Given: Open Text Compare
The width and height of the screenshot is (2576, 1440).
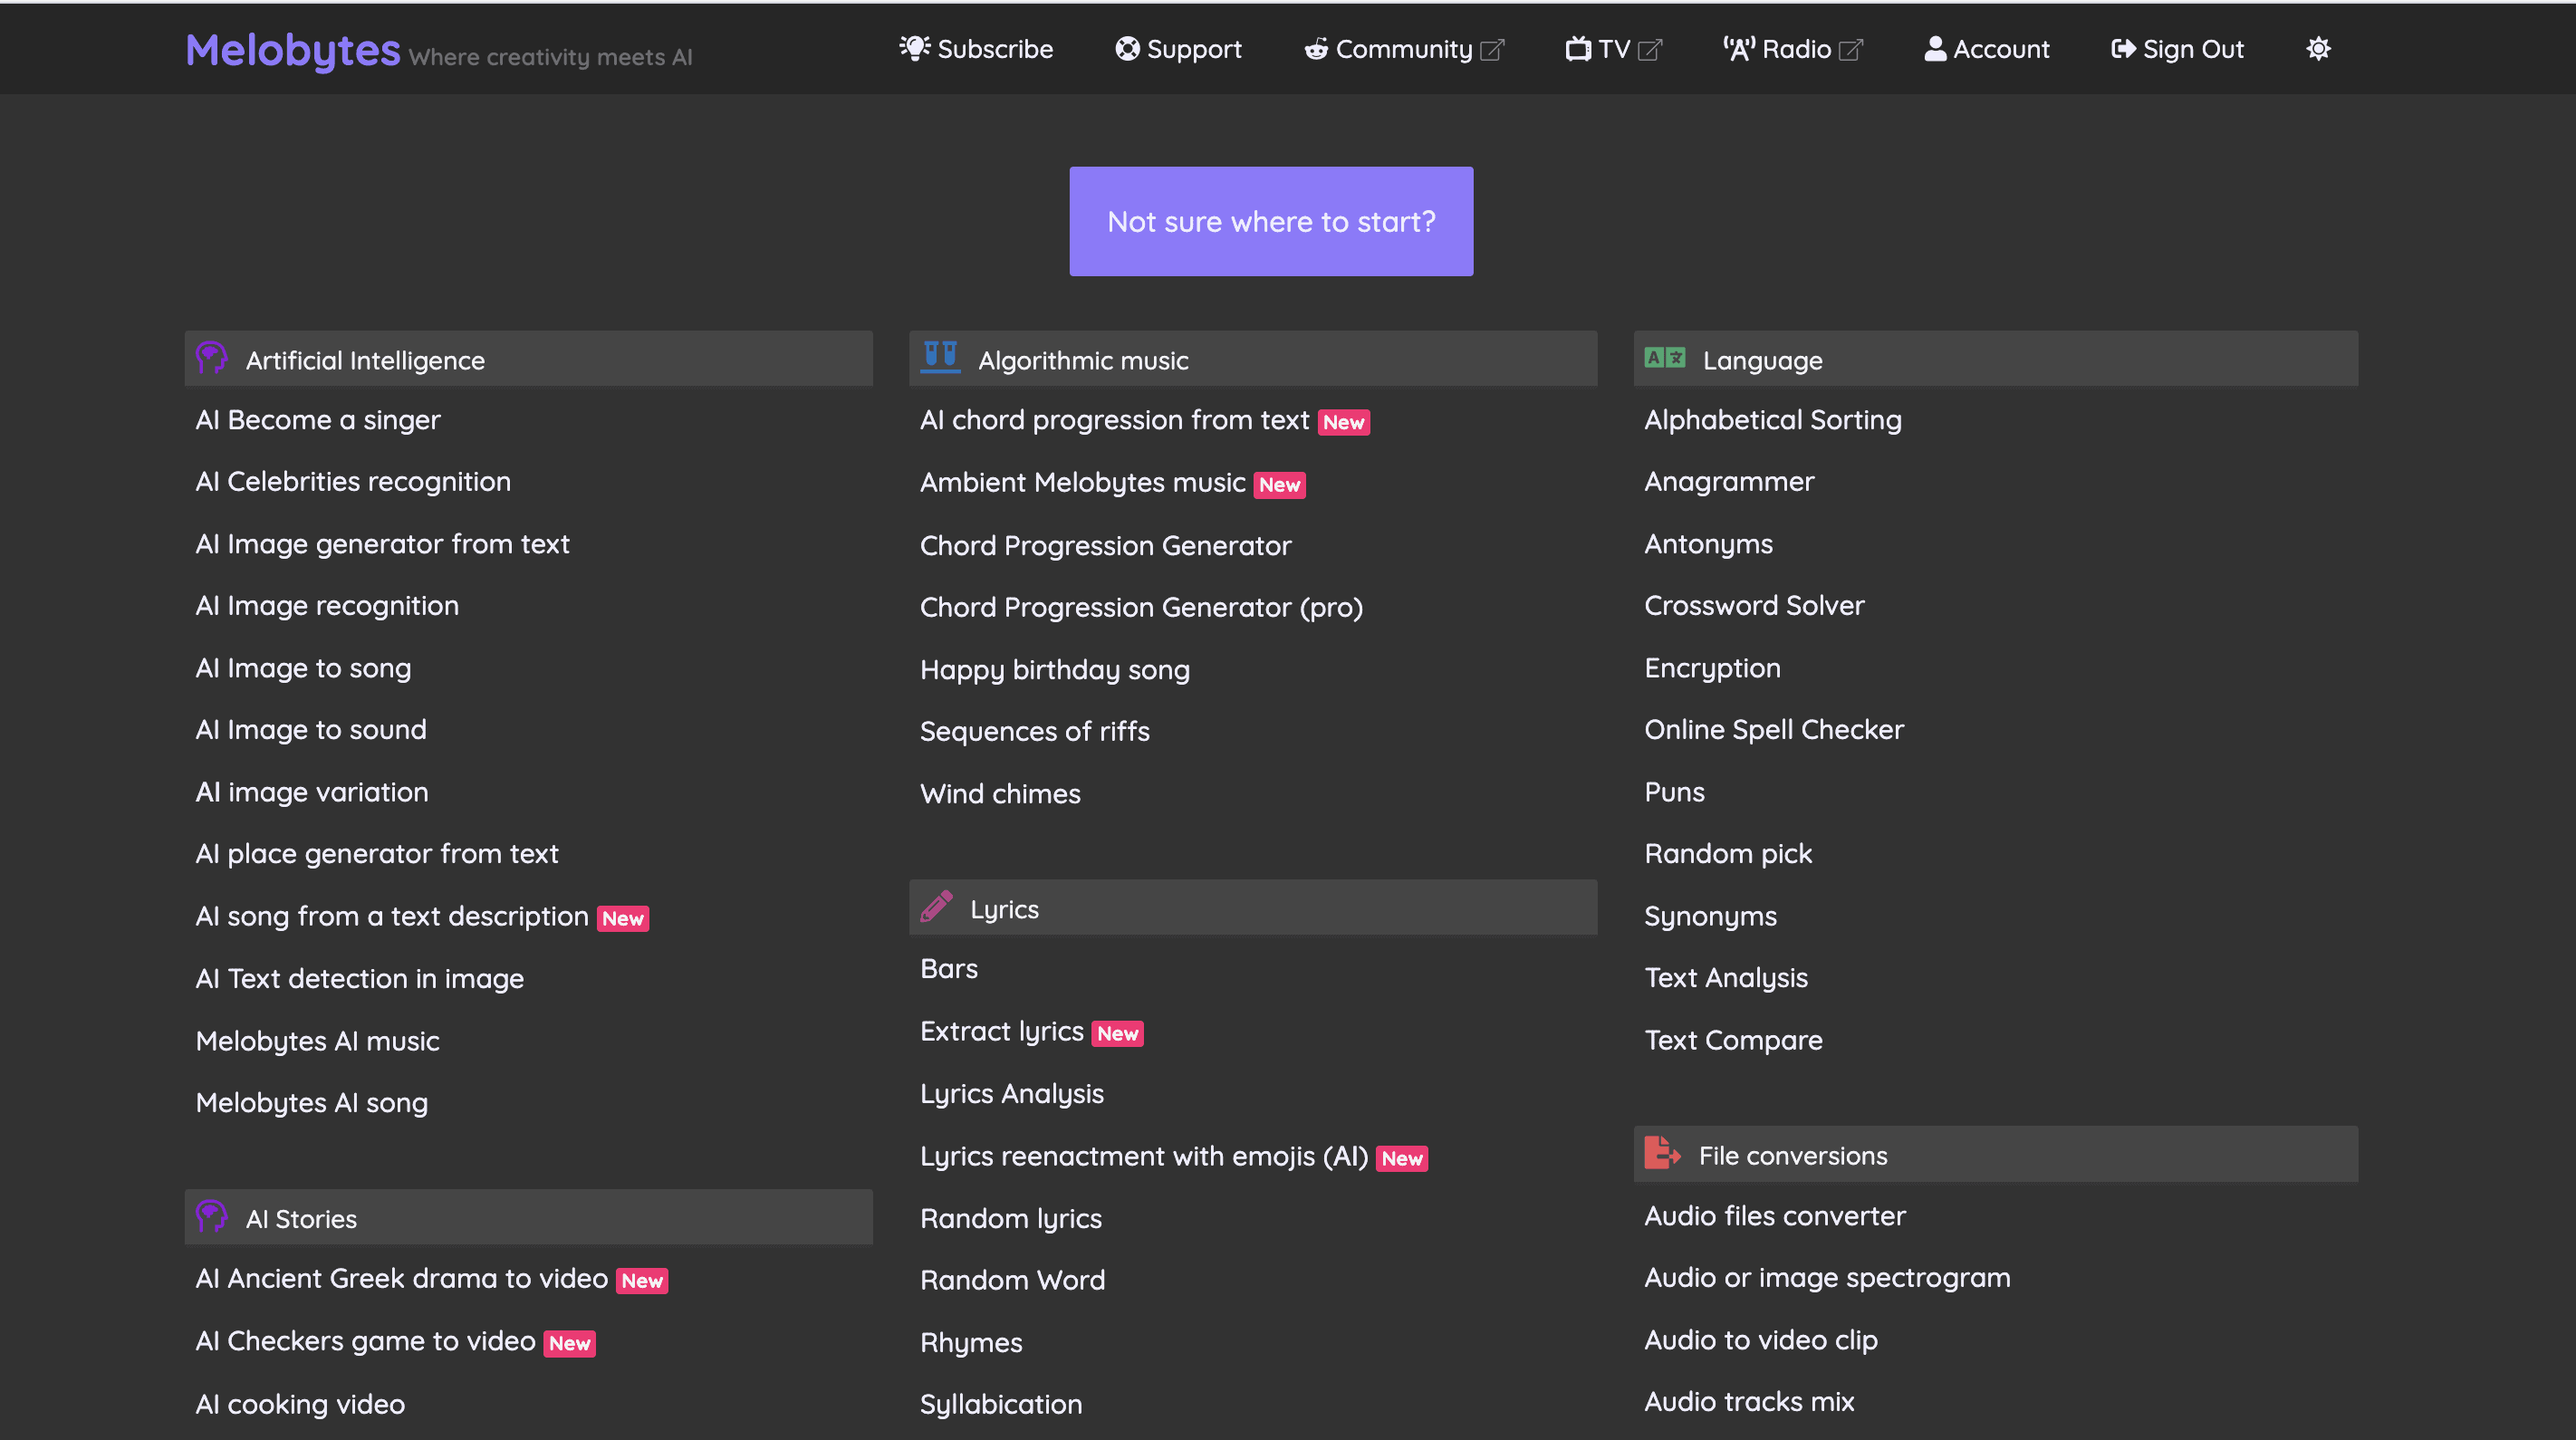Looking at the screenshot, I should click(1733, 1040).
